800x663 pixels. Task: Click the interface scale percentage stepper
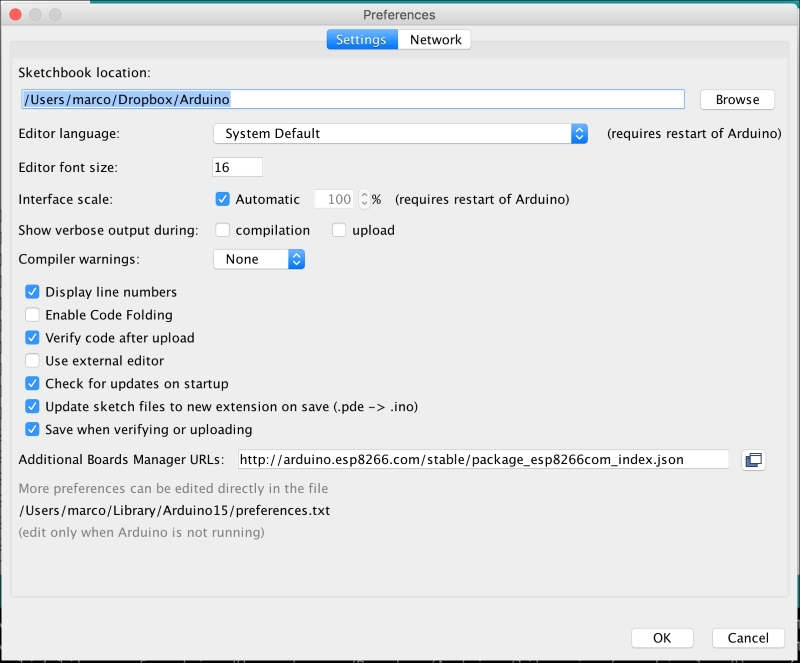tap(364, 199)
